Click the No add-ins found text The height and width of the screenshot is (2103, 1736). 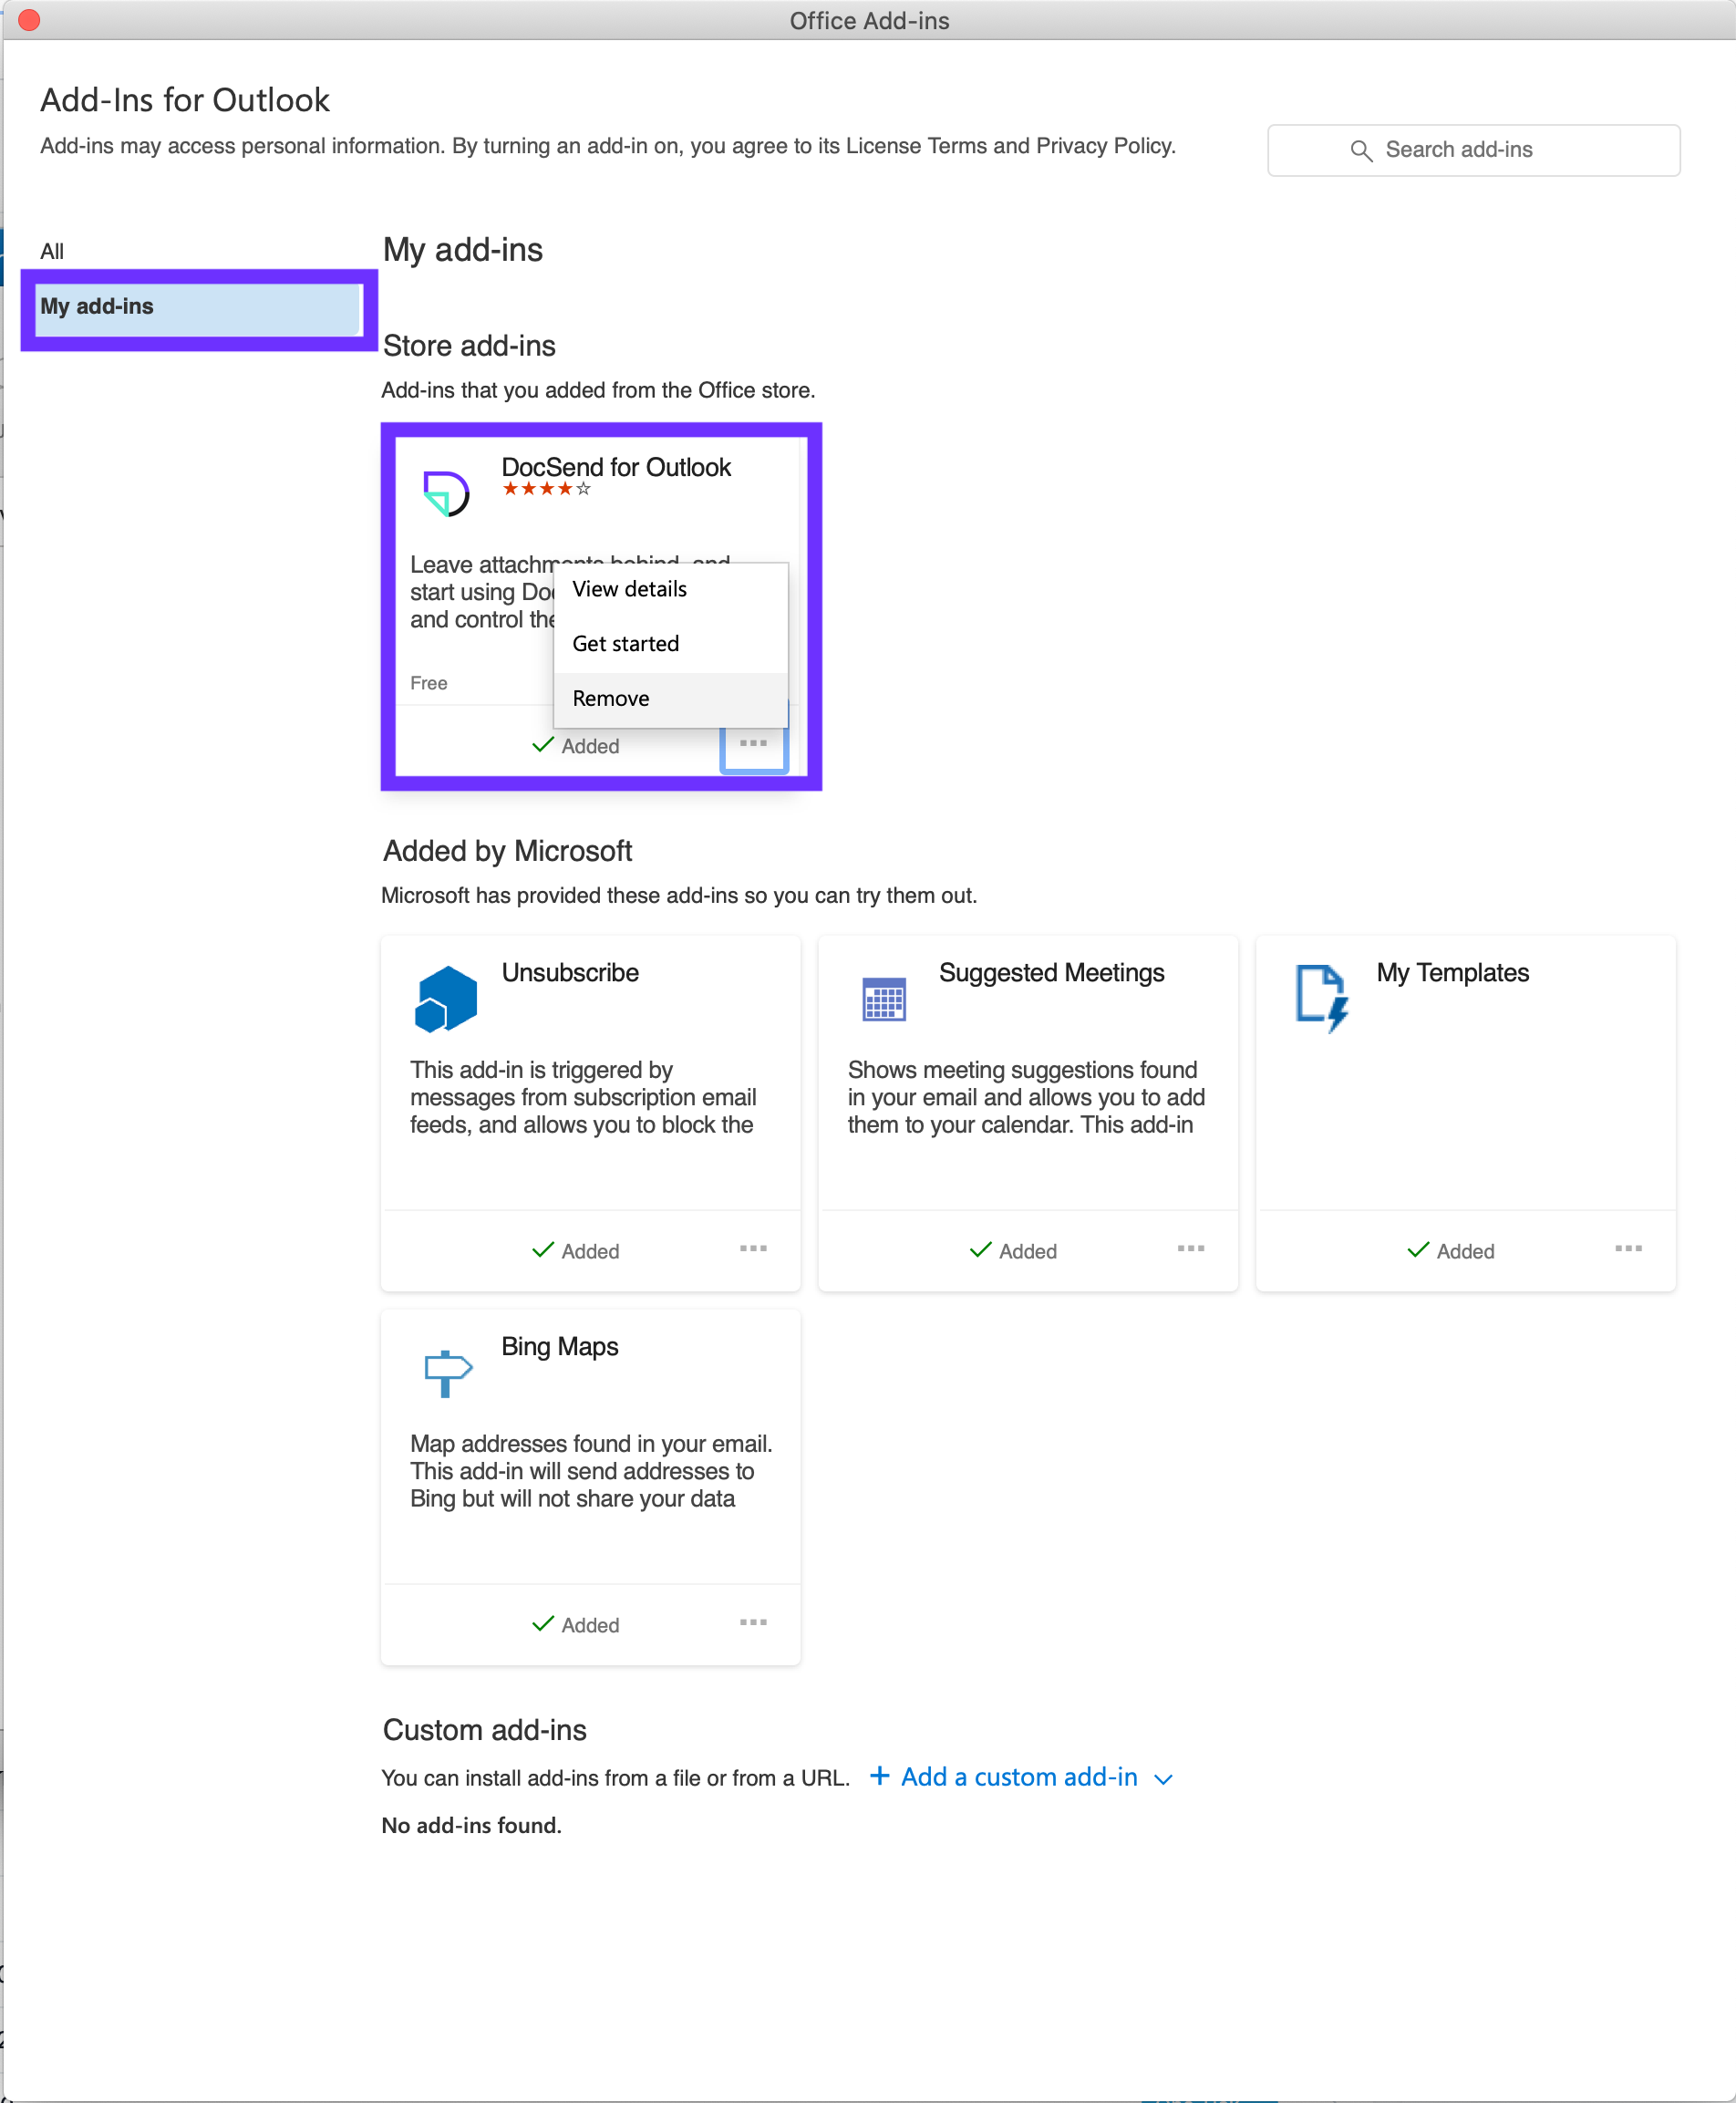tap(472, 1825)
